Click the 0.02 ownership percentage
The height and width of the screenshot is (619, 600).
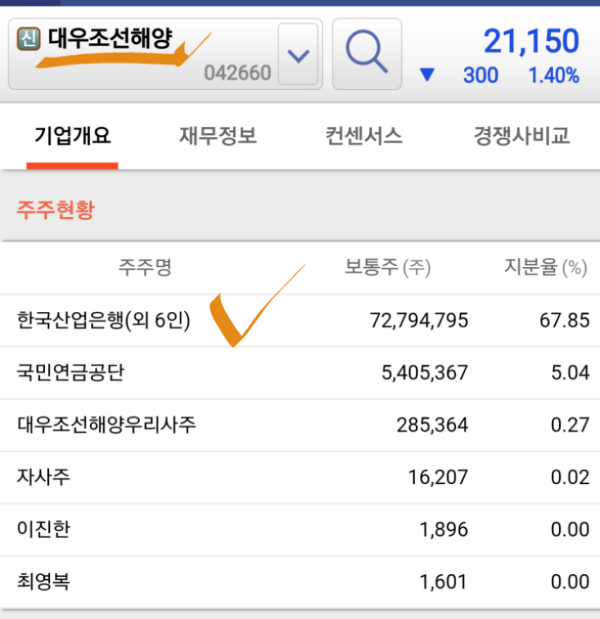click(570, 477)
